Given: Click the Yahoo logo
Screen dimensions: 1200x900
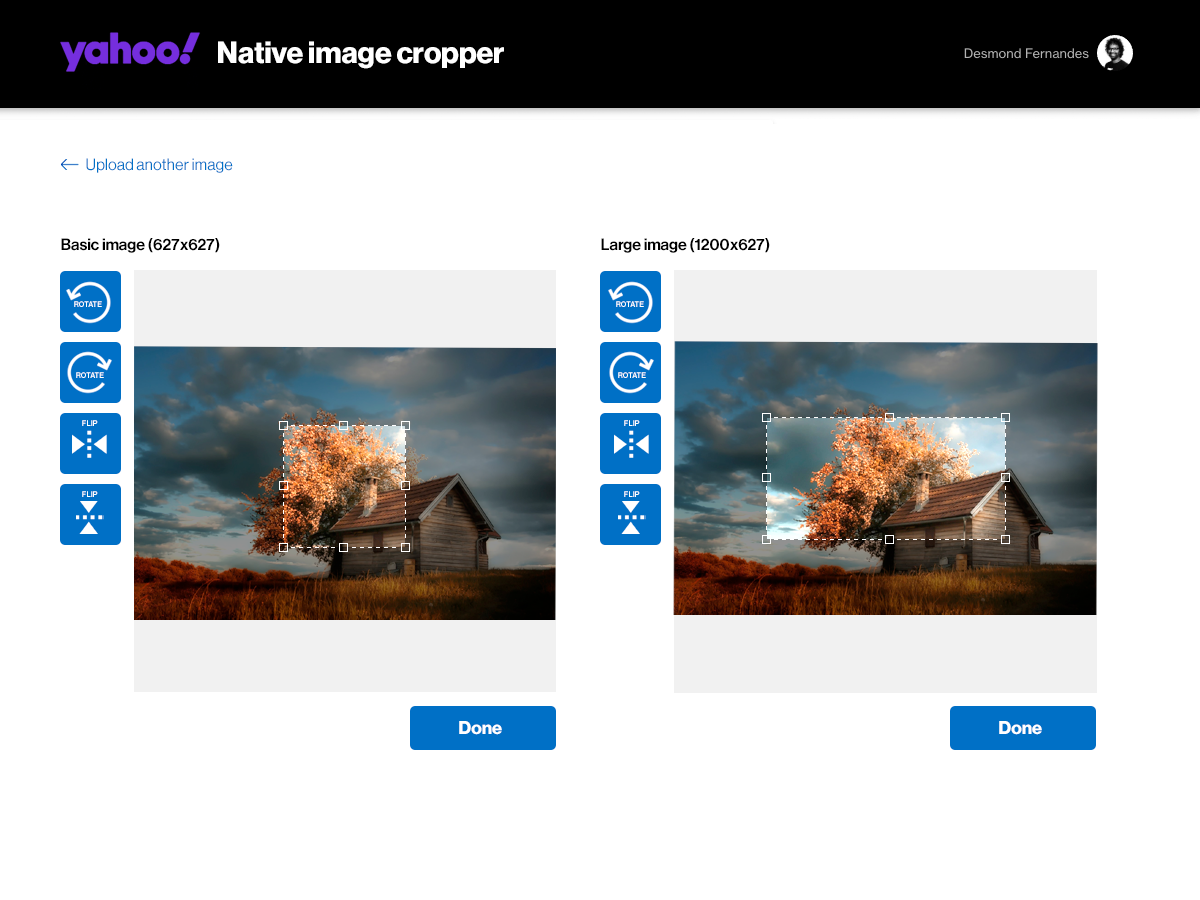Looking at the screenshot, I should click(x=130, y=52).
